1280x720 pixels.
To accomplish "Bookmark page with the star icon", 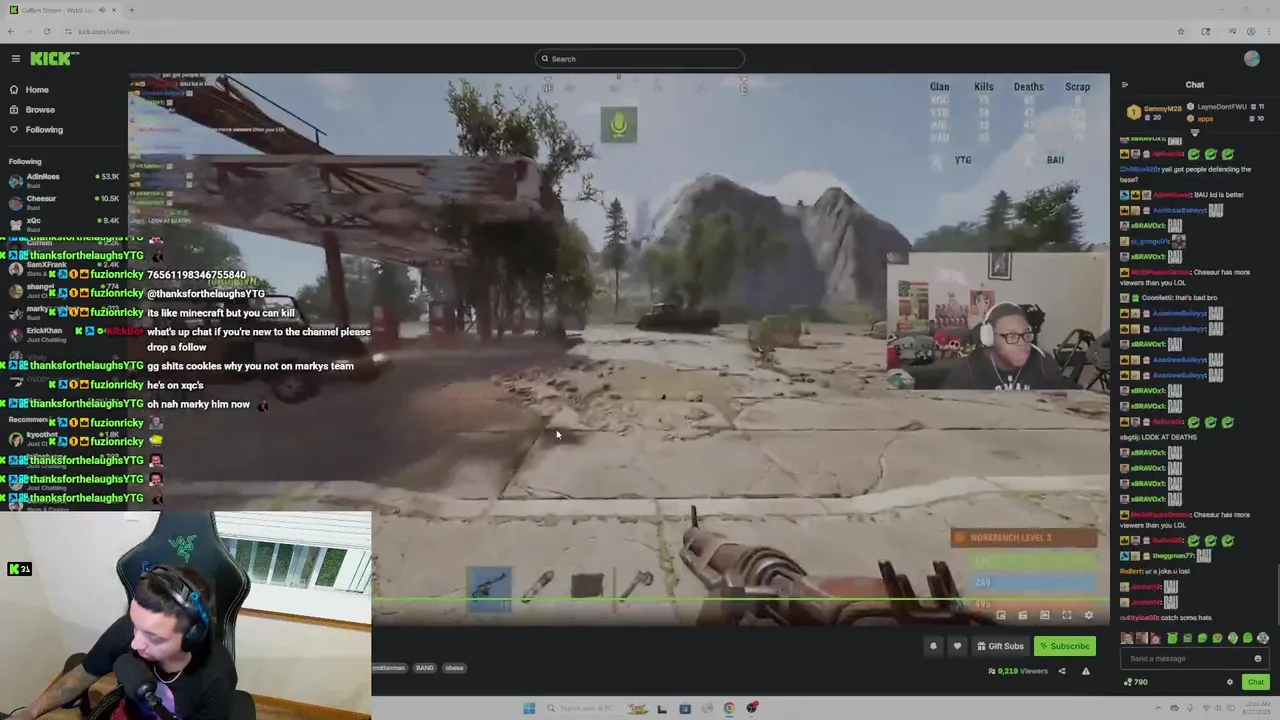I will tap(1181, 31).
